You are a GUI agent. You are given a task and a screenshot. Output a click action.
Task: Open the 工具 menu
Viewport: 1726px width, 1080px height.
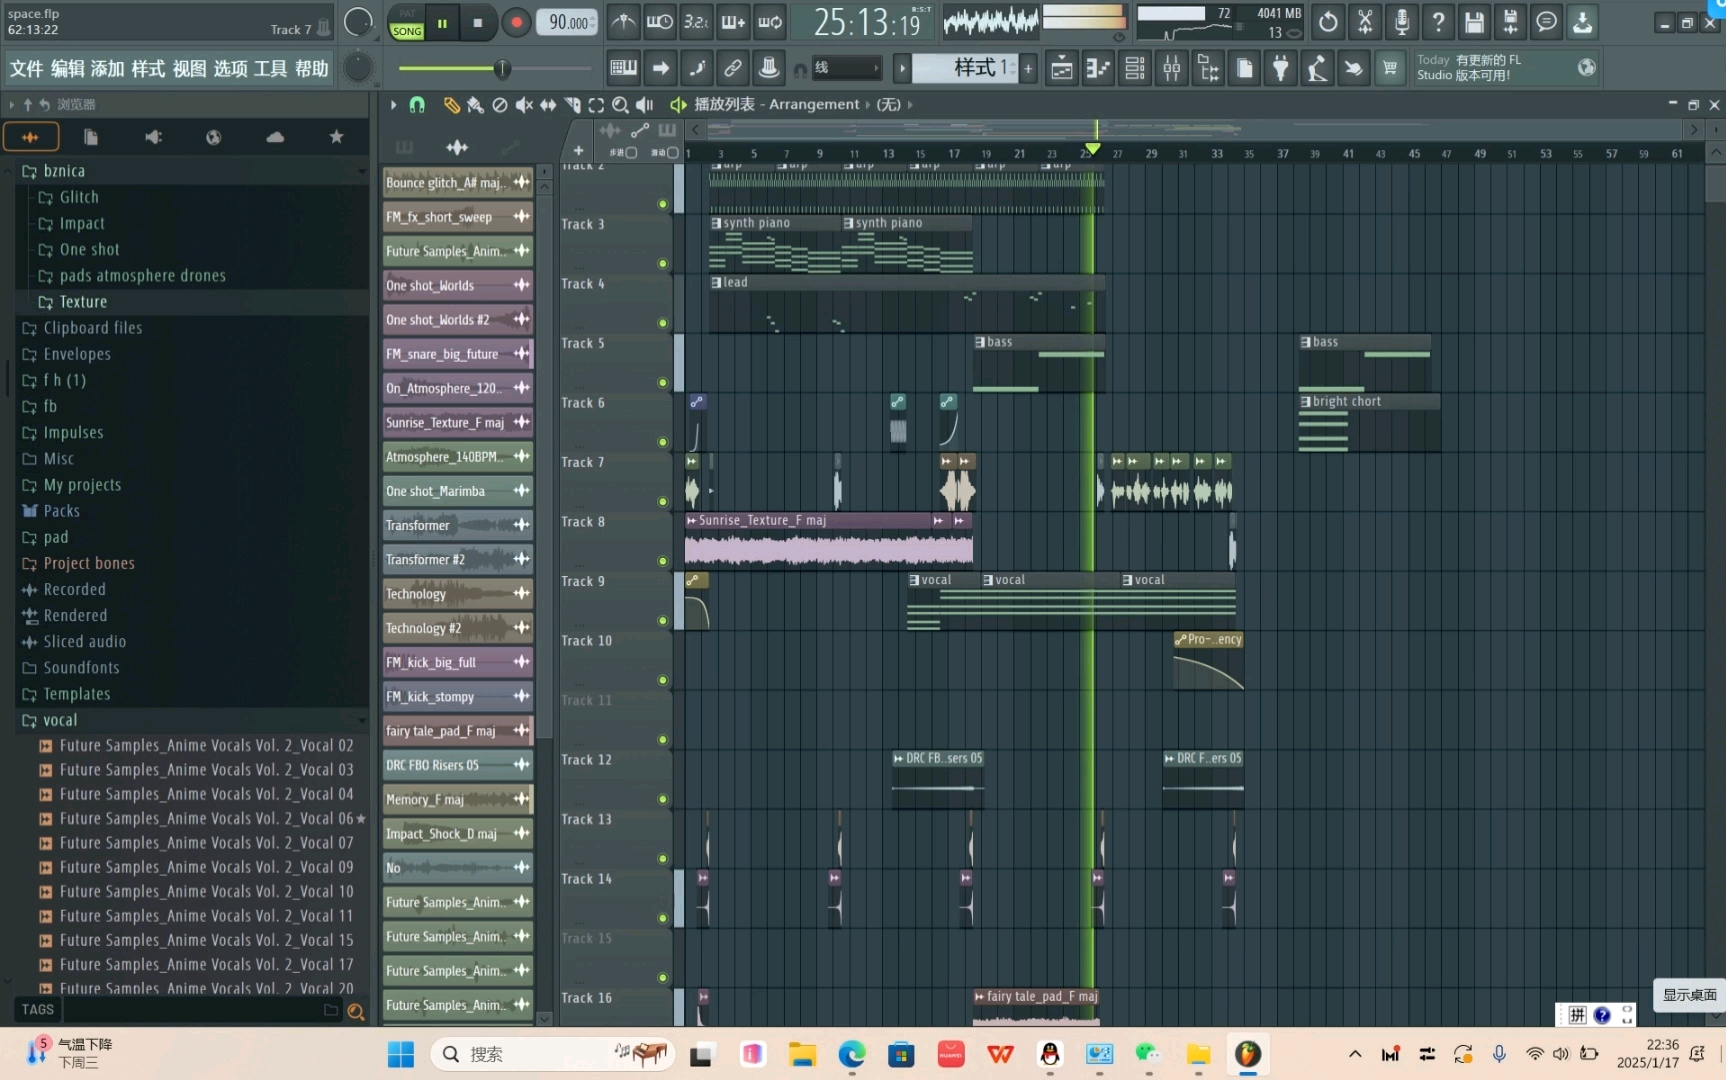tap(270, 68)
